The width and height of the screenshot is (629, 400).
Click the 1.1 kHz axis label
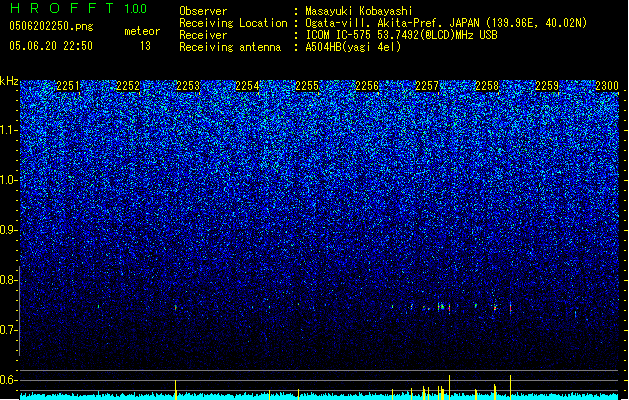[8, 130]
